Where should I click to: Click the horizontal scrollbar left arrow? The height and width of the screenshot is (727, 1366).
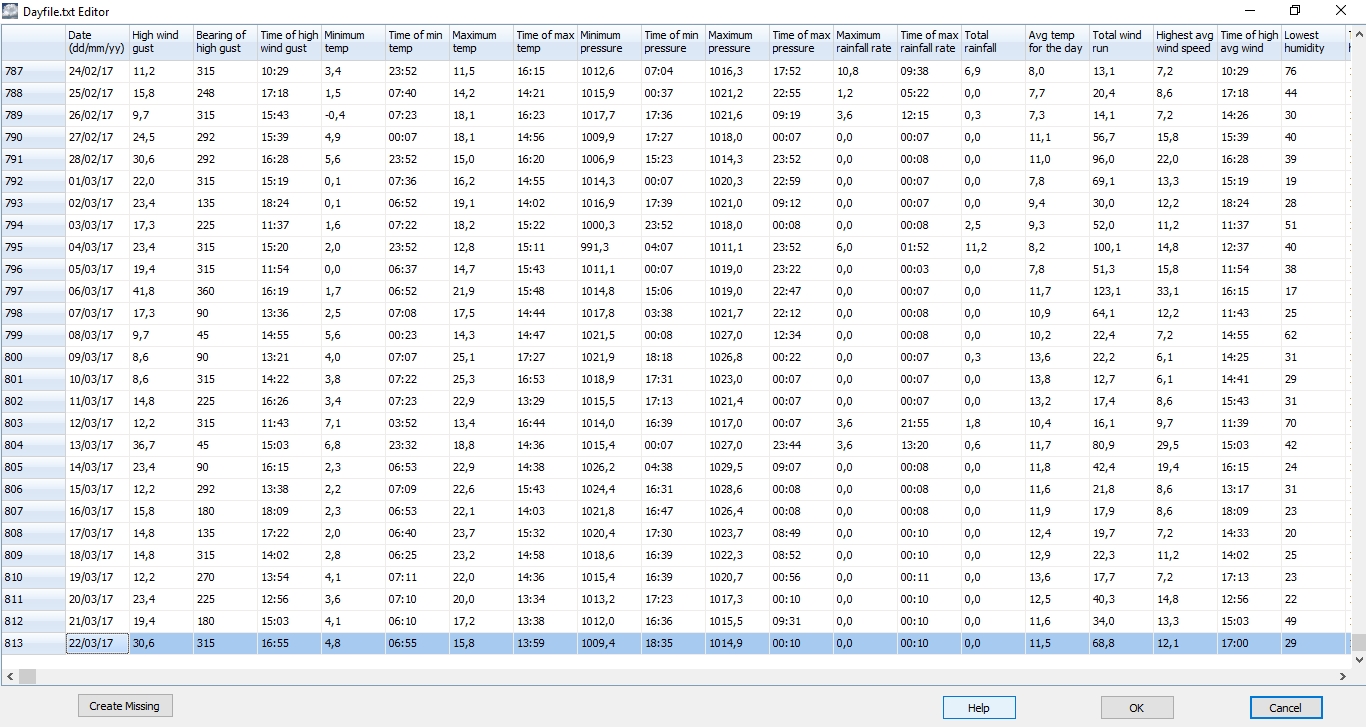10,677
